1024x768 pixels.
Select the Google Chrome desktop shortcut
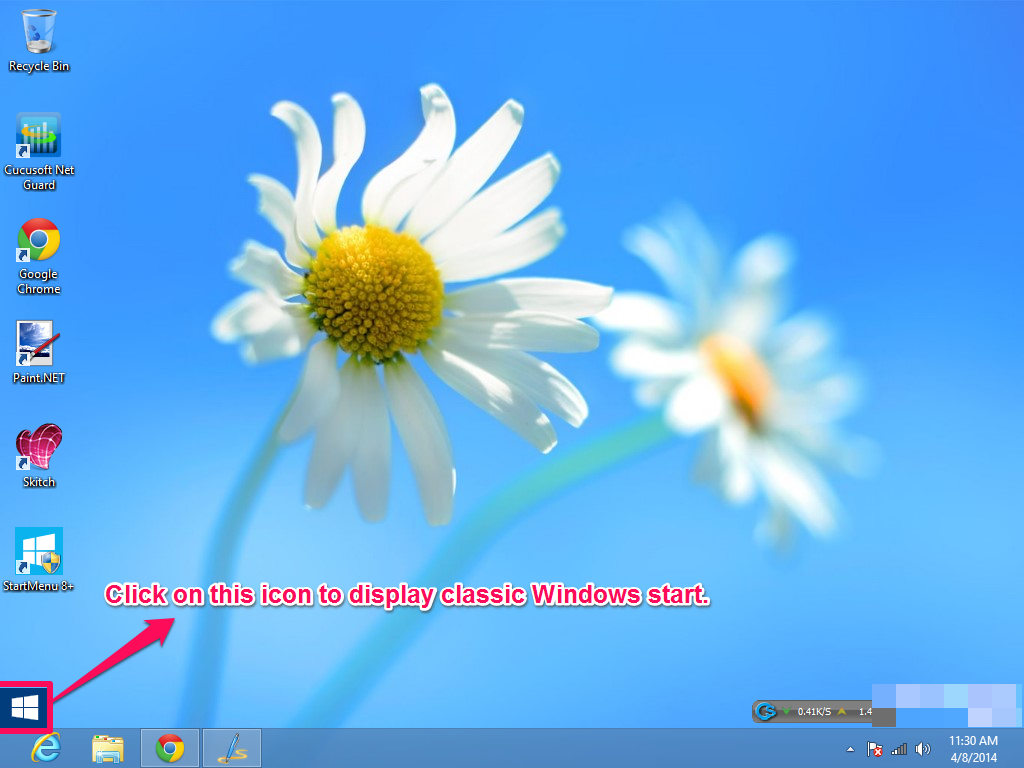tap(39, 257)
